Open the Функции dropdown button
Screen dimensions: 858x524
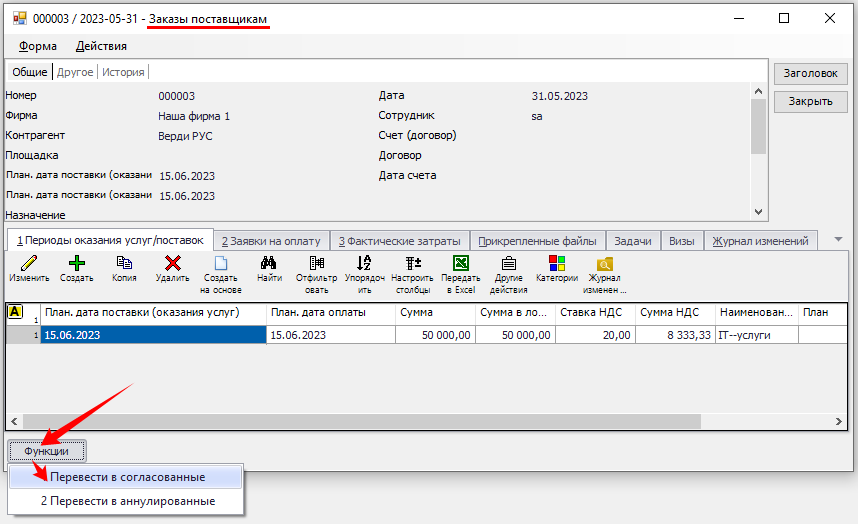47,451
